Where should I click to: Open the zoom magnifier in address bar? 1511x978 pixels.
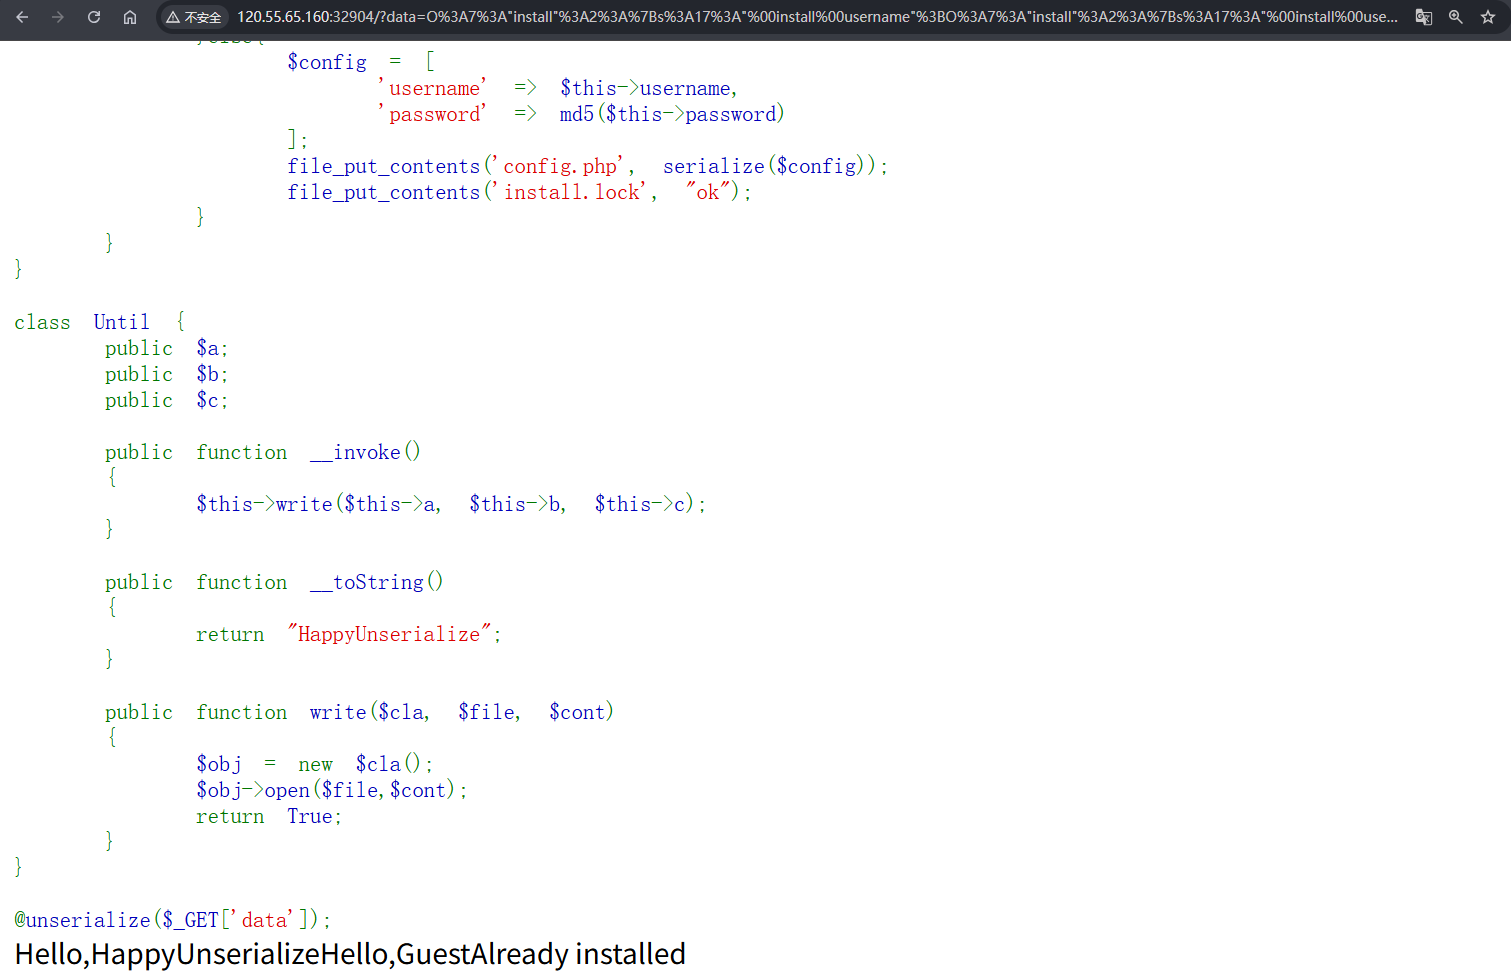(x=1456, y=17)
